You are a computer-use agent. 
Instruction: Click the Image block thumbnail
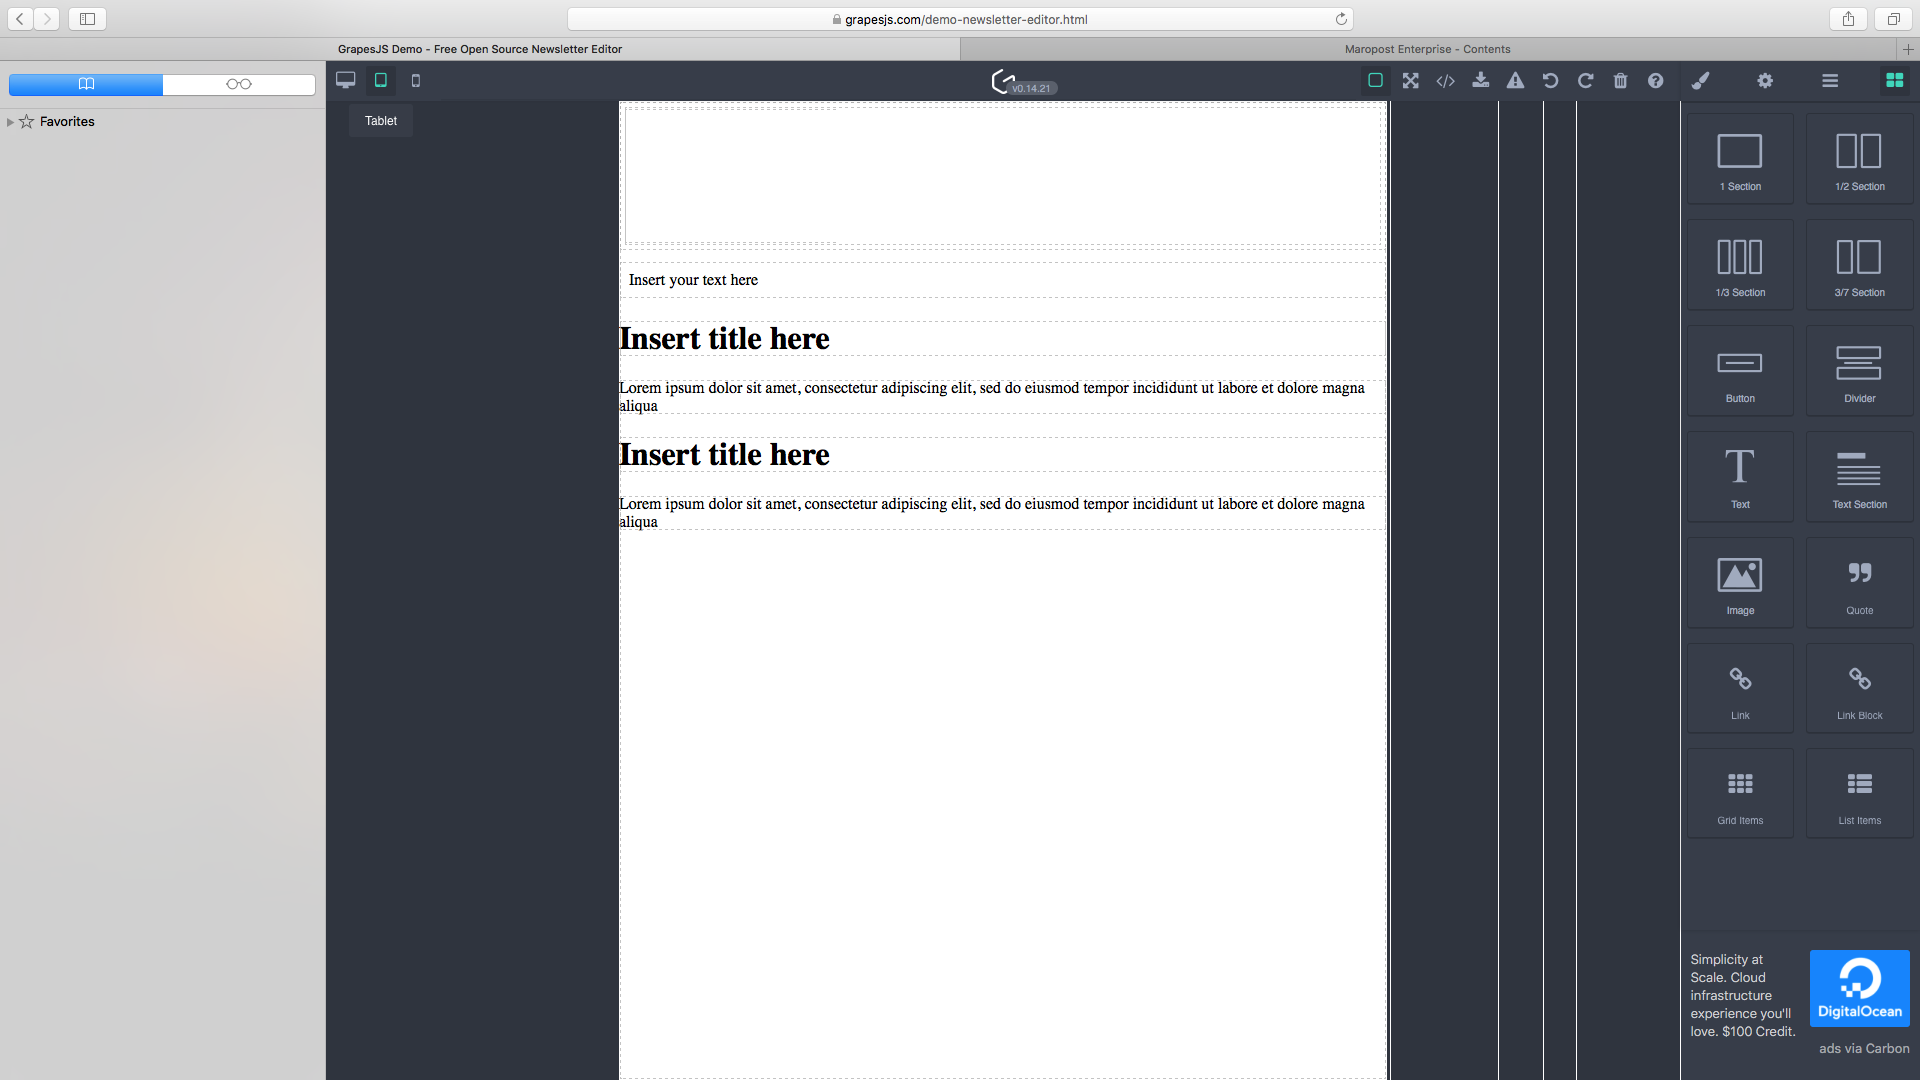tap(1739, 583)
